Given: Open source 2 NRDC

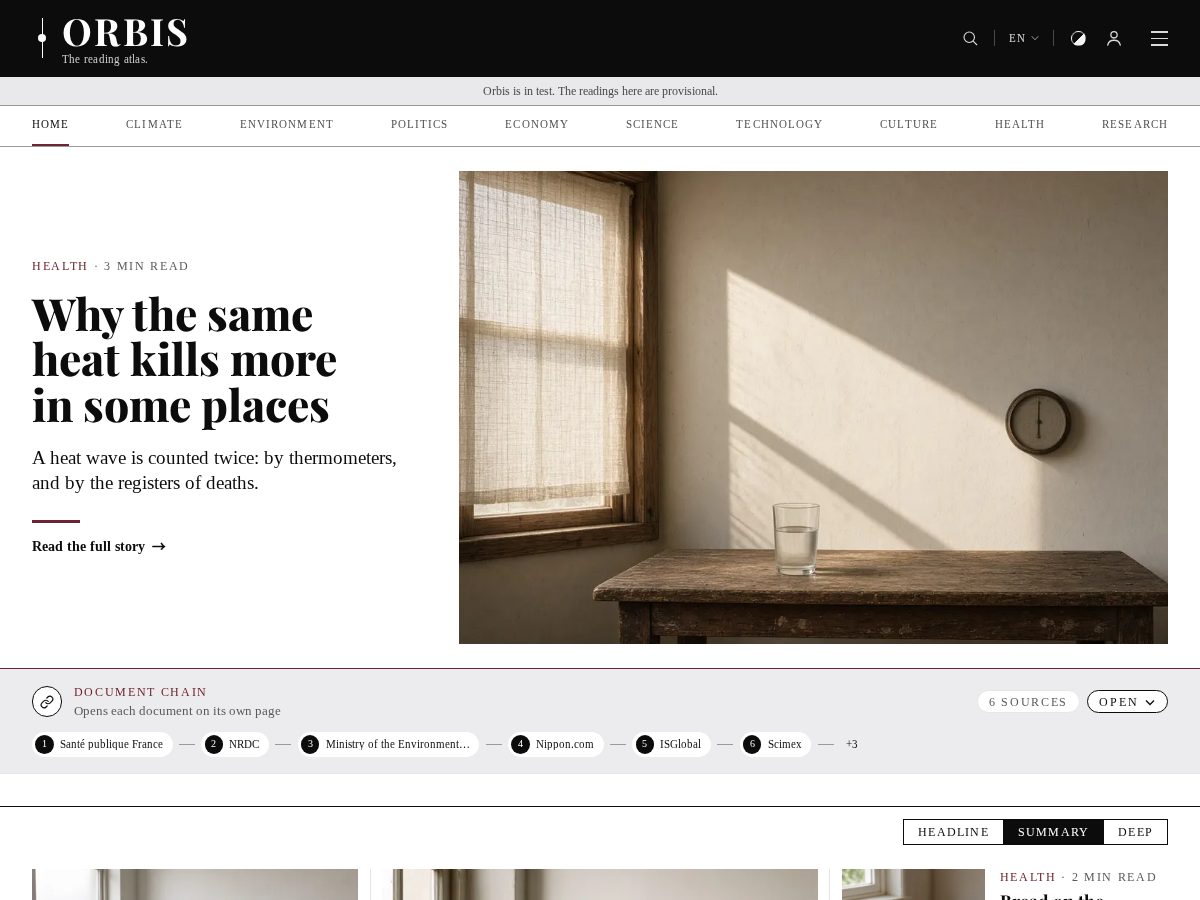Looking at the screenshot, I should point(235,744).
